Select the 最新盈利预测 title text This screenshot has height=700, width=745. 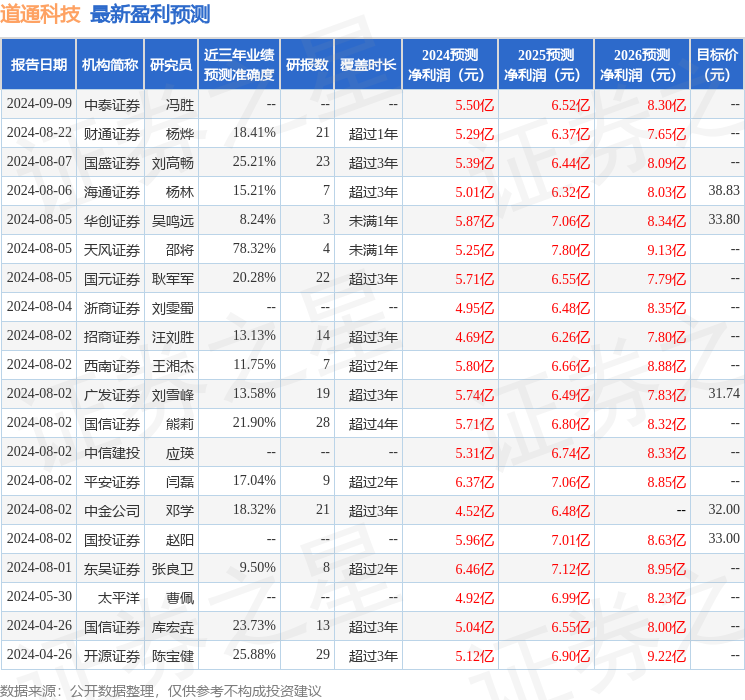point(150,14)
